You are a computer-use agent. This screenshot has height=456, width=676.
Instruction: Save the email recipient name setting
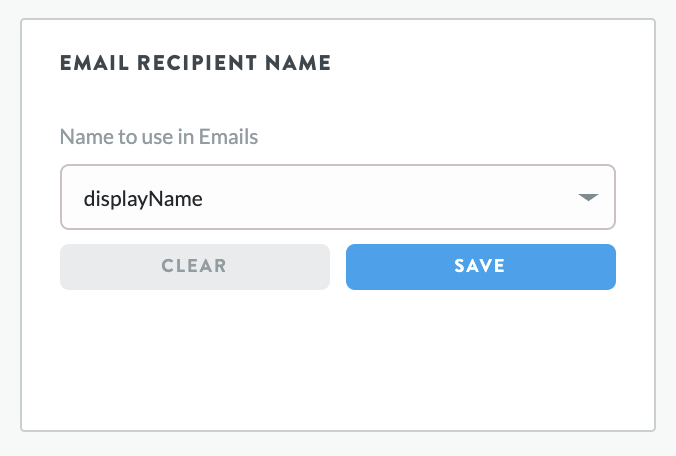pyautogui.click(x=480, y=267)
